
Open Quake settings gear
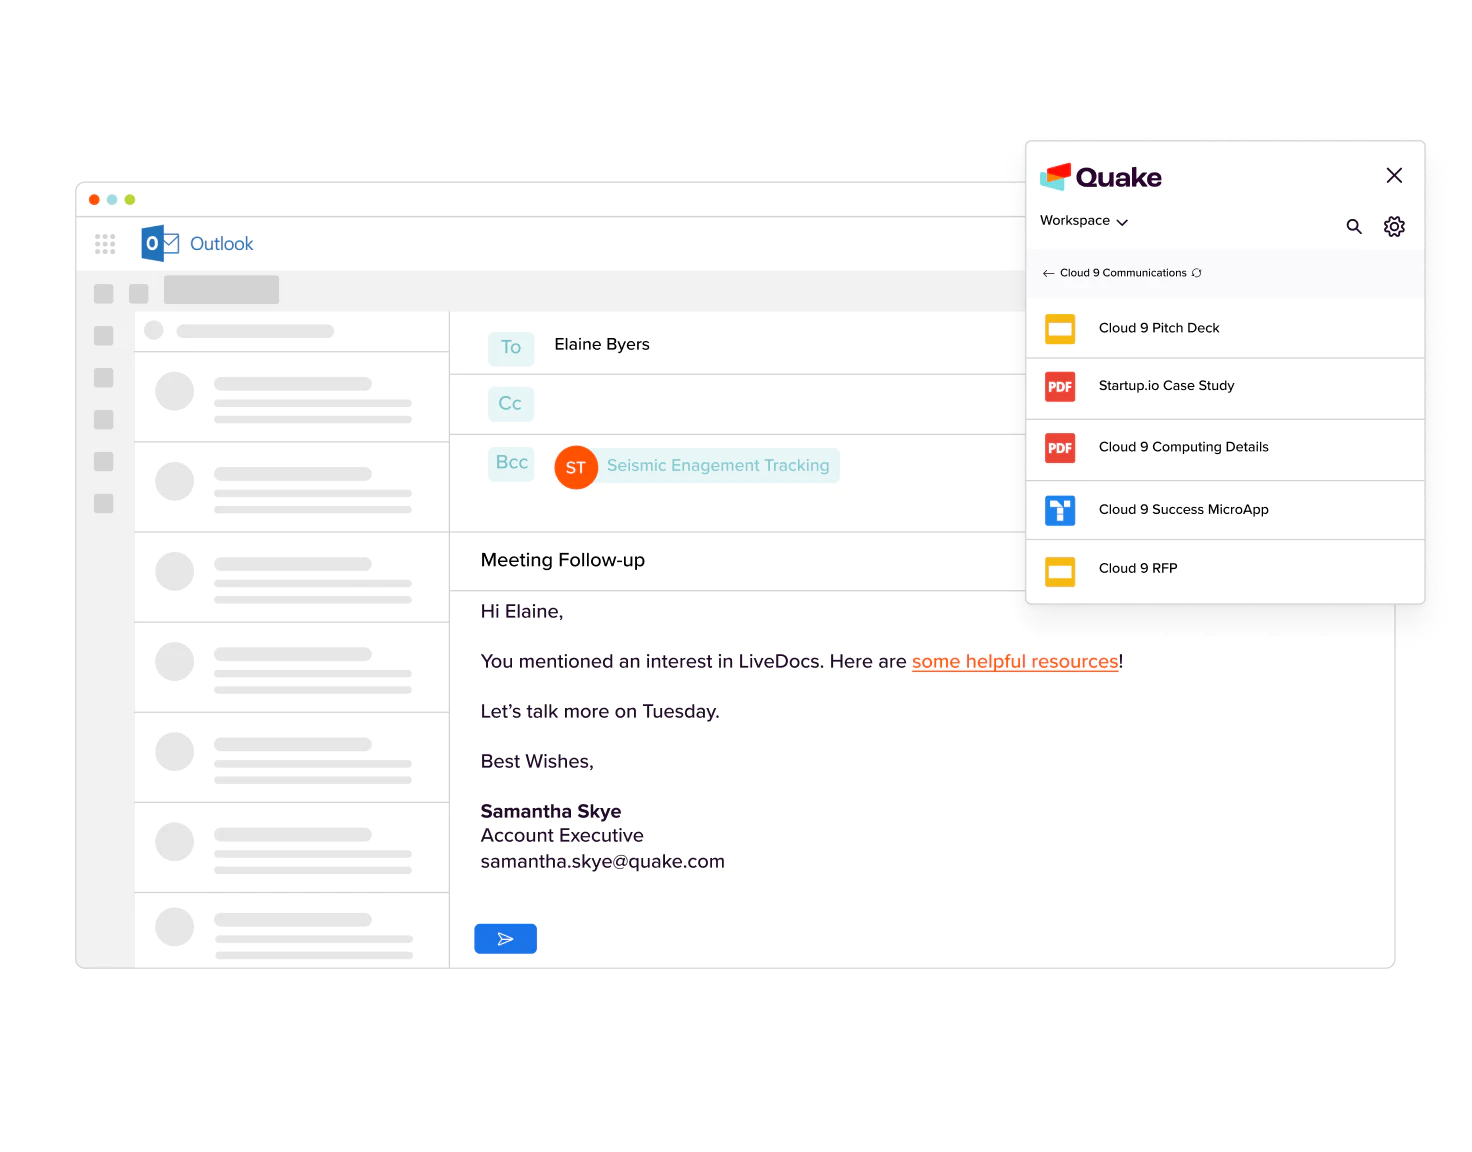coord(1394,226)
